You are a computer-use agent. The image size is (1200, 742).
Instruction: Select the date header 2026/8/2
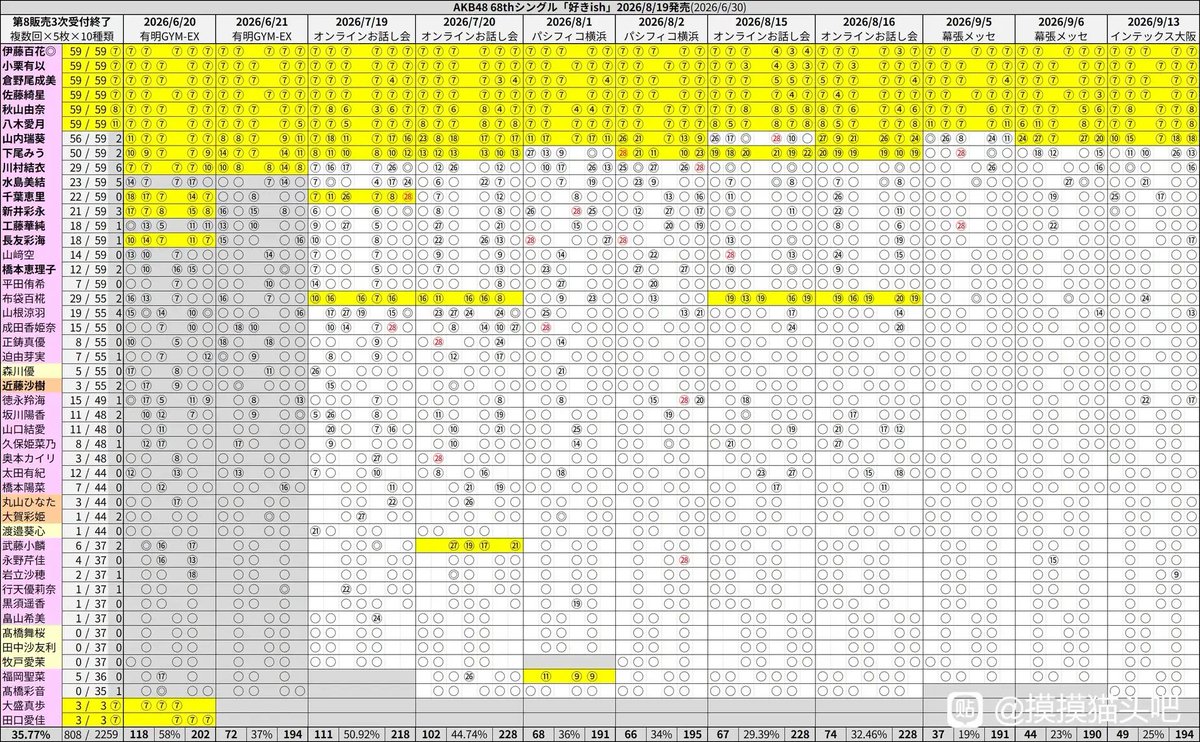pyautogui.click(x=661, y=21)
